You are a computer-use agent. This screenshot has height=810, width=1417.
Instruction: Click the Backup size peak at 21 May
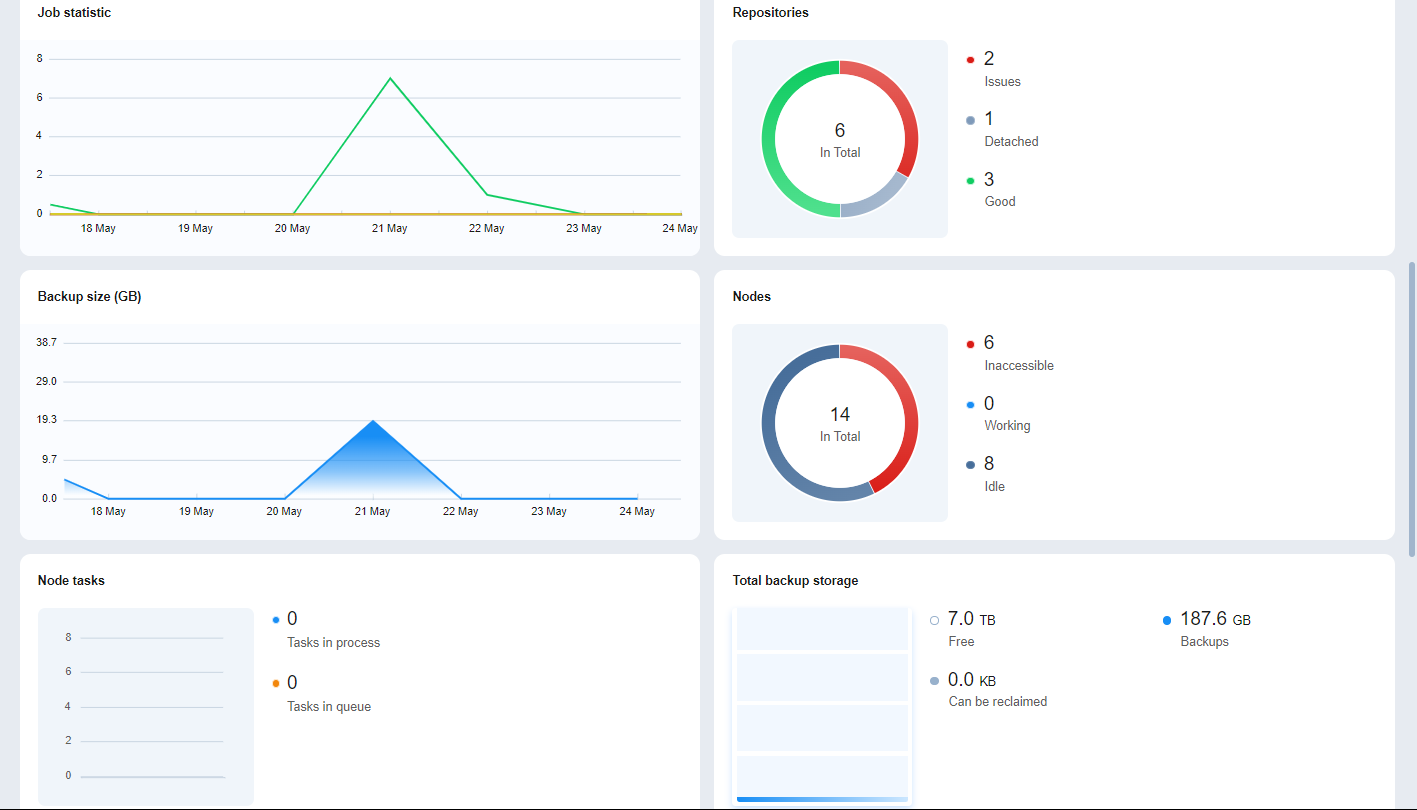coord(373,421)
